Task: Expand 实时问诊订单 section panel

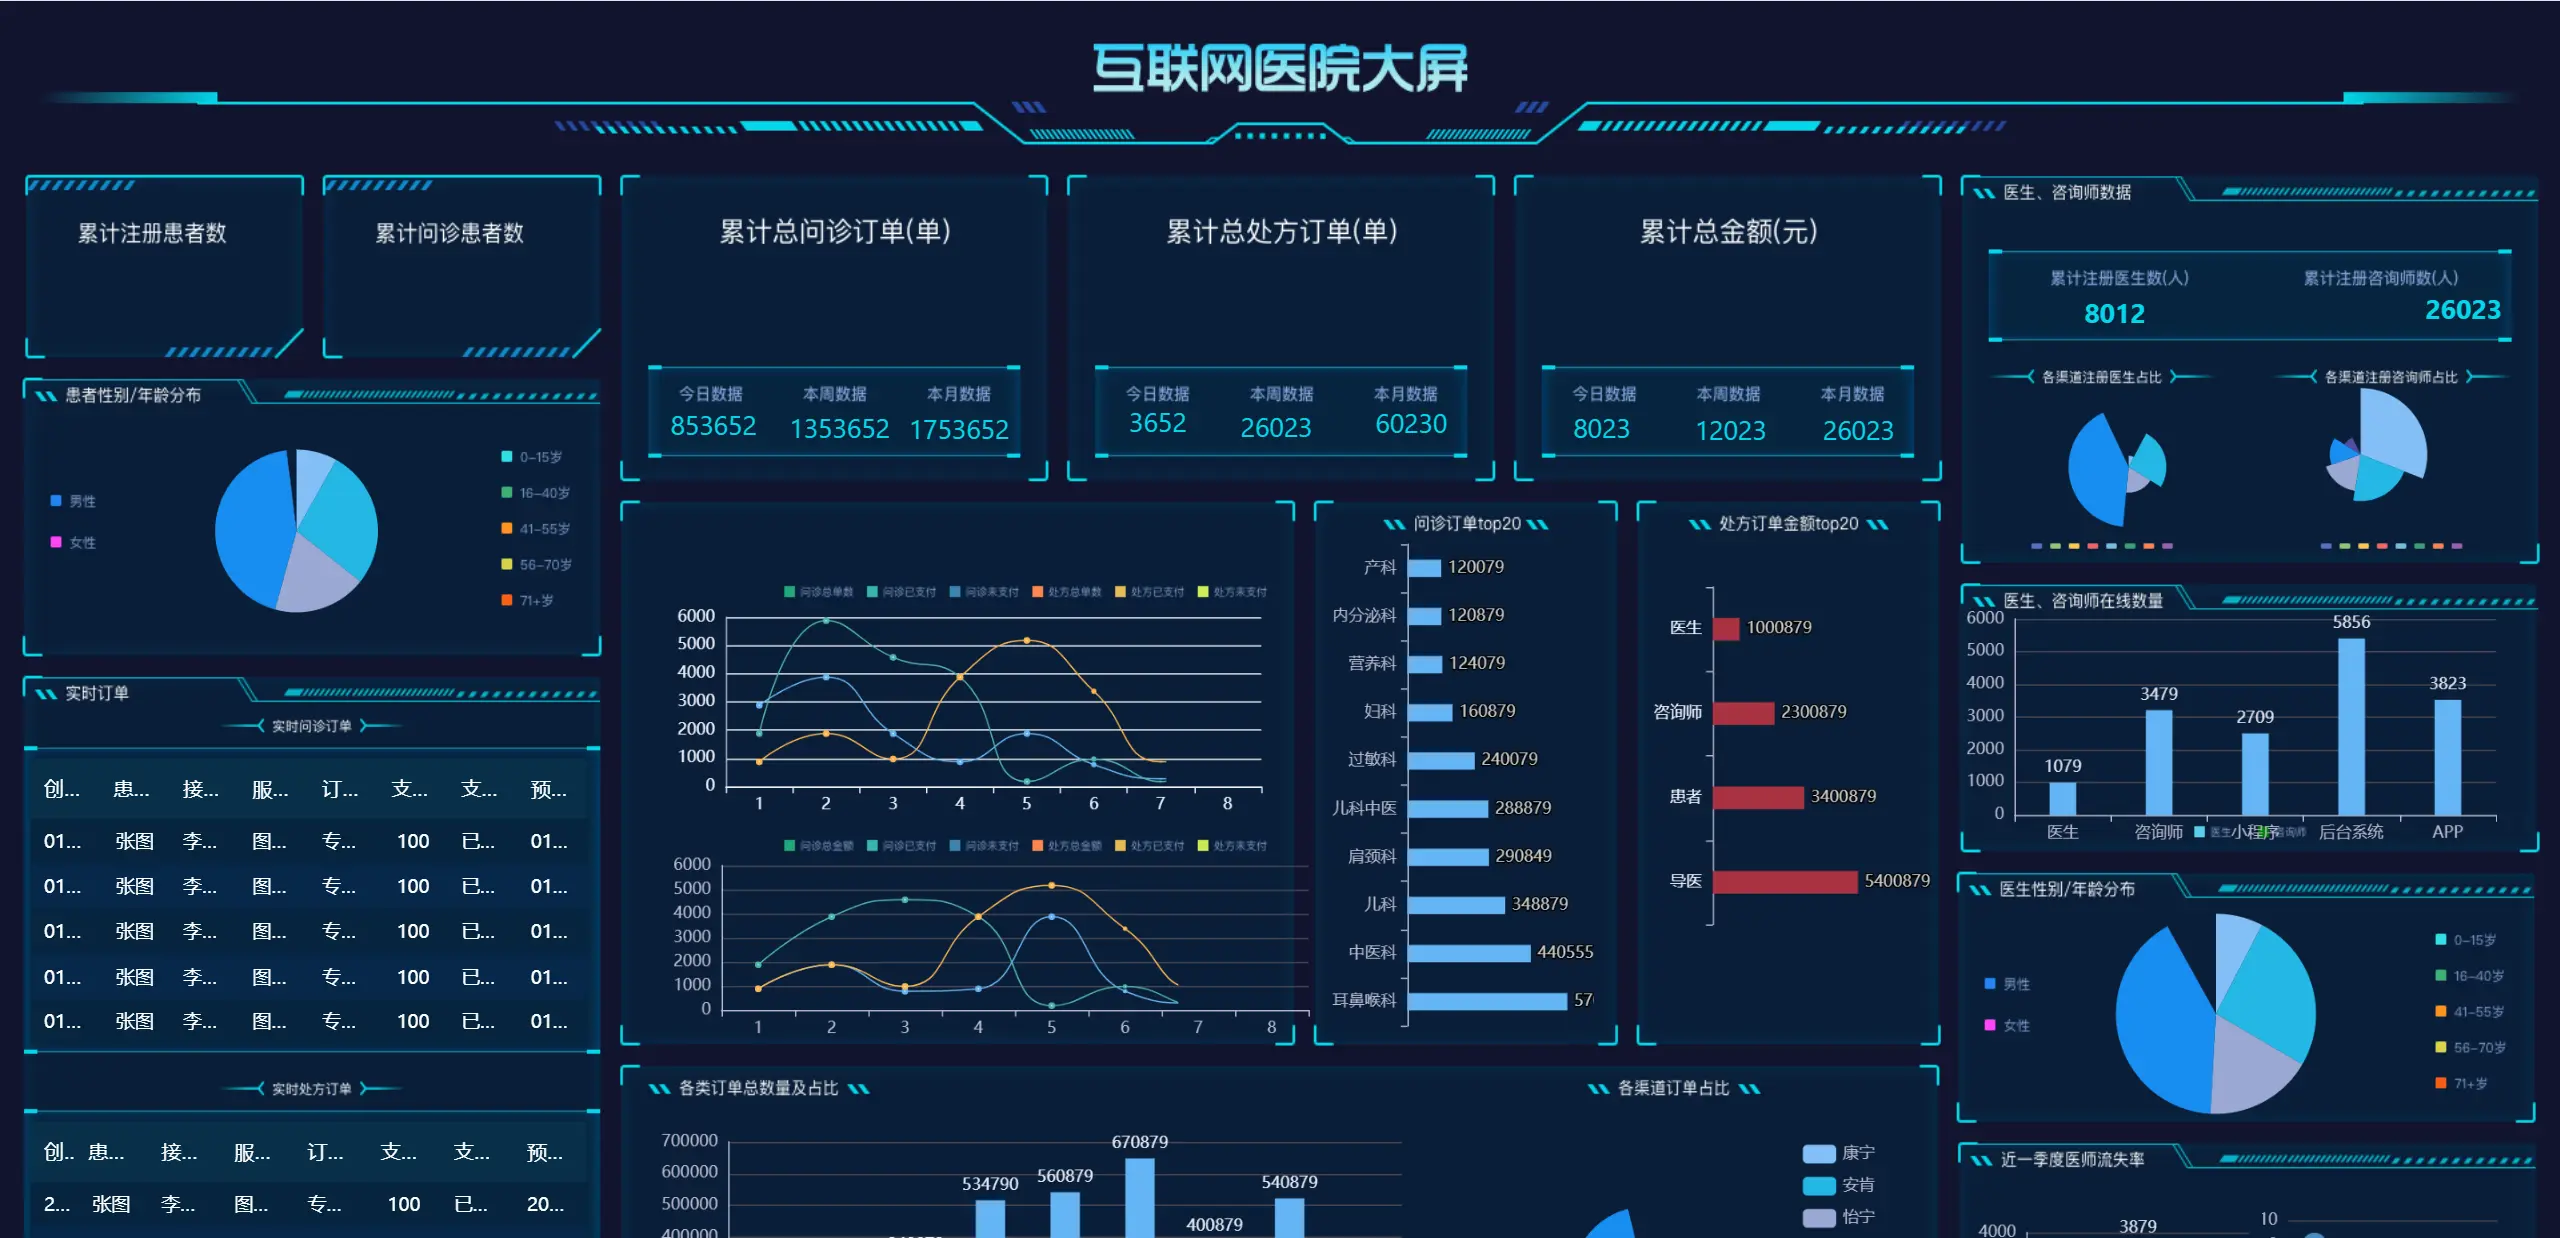Action: (x=309, y=730)
